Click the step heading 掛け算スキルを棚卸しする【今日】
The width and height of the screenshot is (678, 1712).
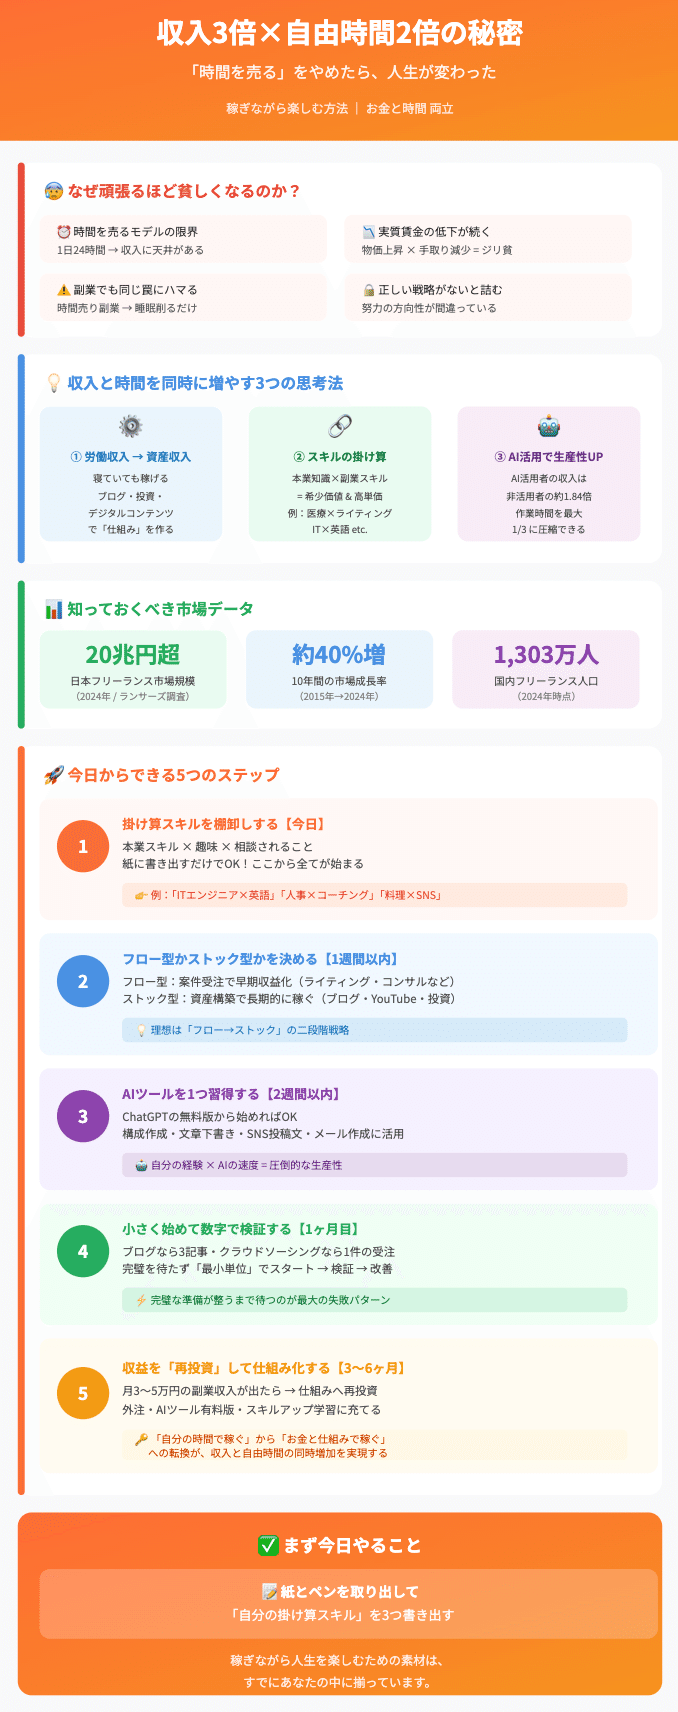pyautogui.click(x=226, y=824)
